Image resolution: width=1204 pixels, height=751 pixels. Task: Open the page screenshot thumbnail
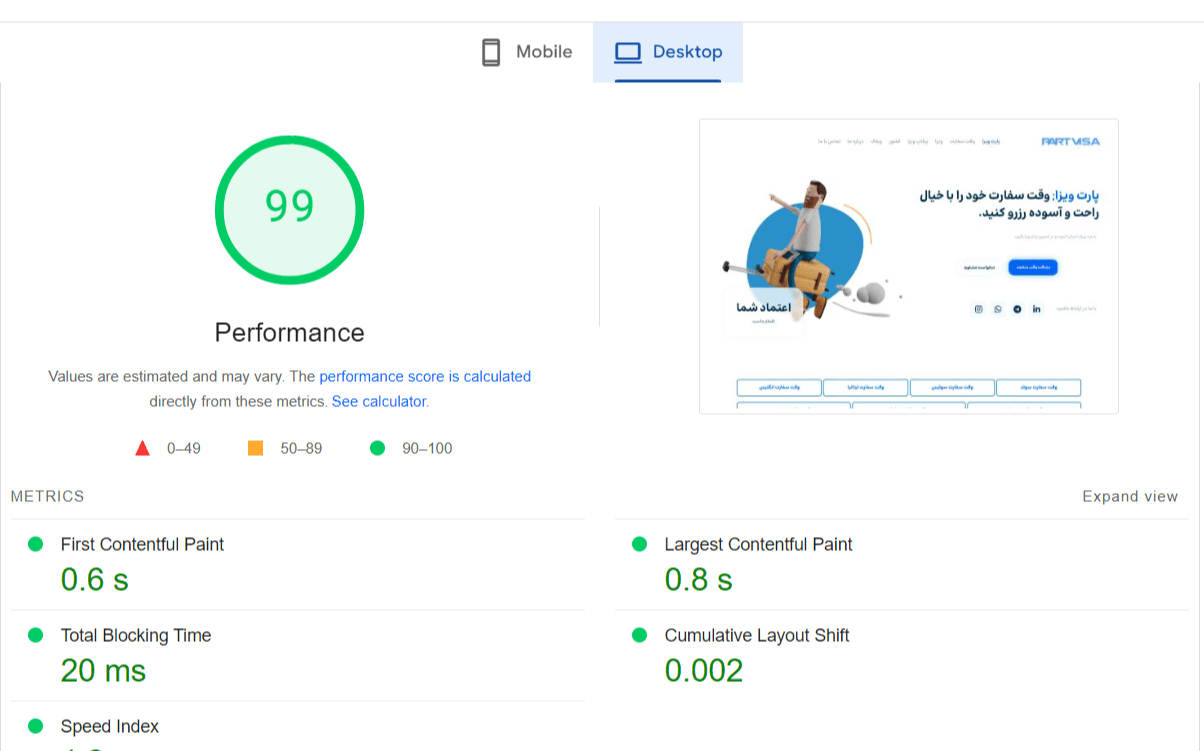909,266
